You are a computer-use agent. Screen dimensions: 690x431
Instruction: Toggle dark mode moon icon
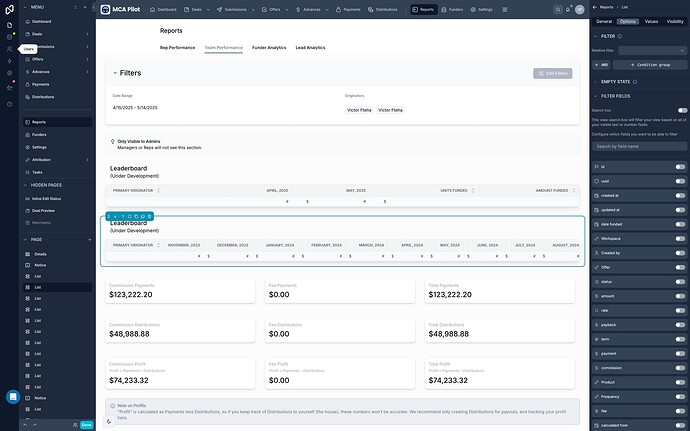tap(109, 421)
